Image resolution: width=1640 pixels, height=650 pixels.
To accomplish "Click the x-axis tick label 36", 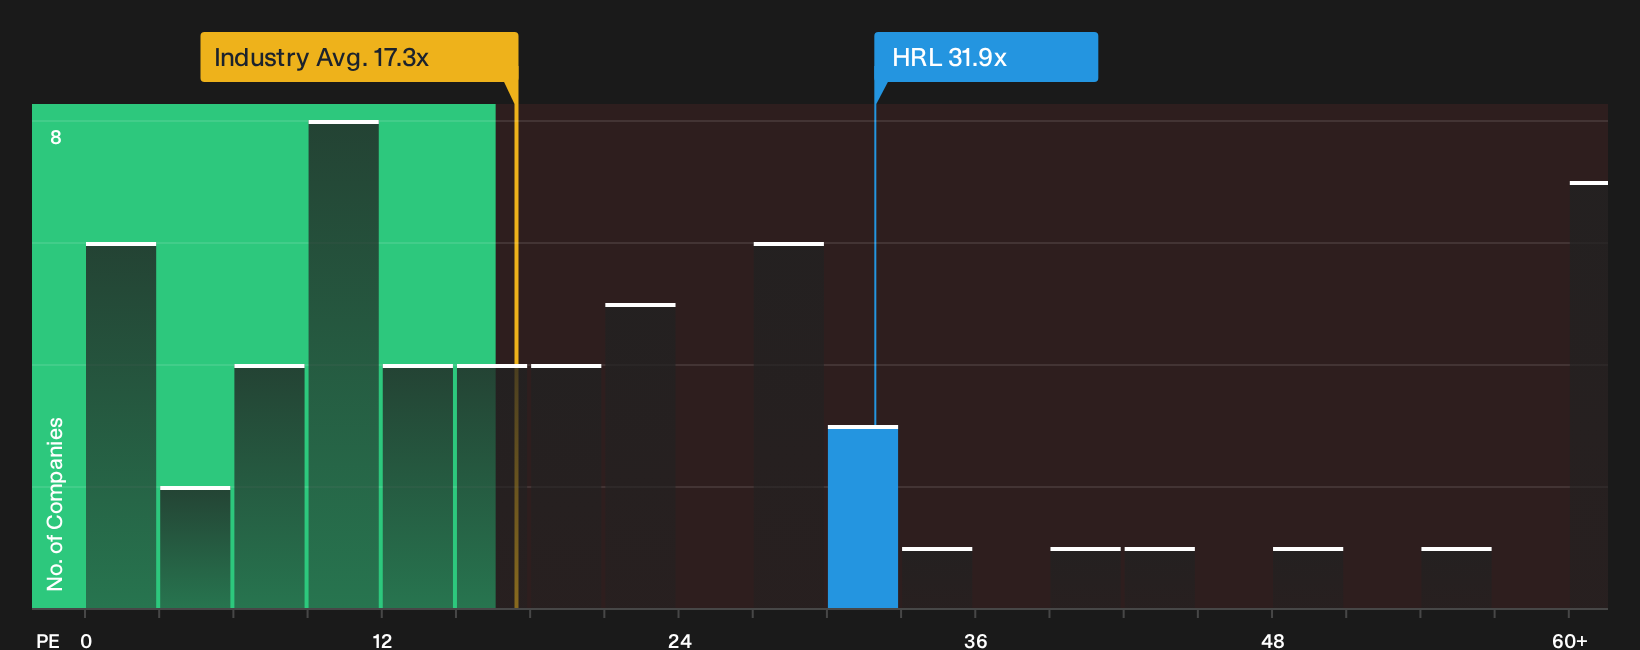I will 976,640.
